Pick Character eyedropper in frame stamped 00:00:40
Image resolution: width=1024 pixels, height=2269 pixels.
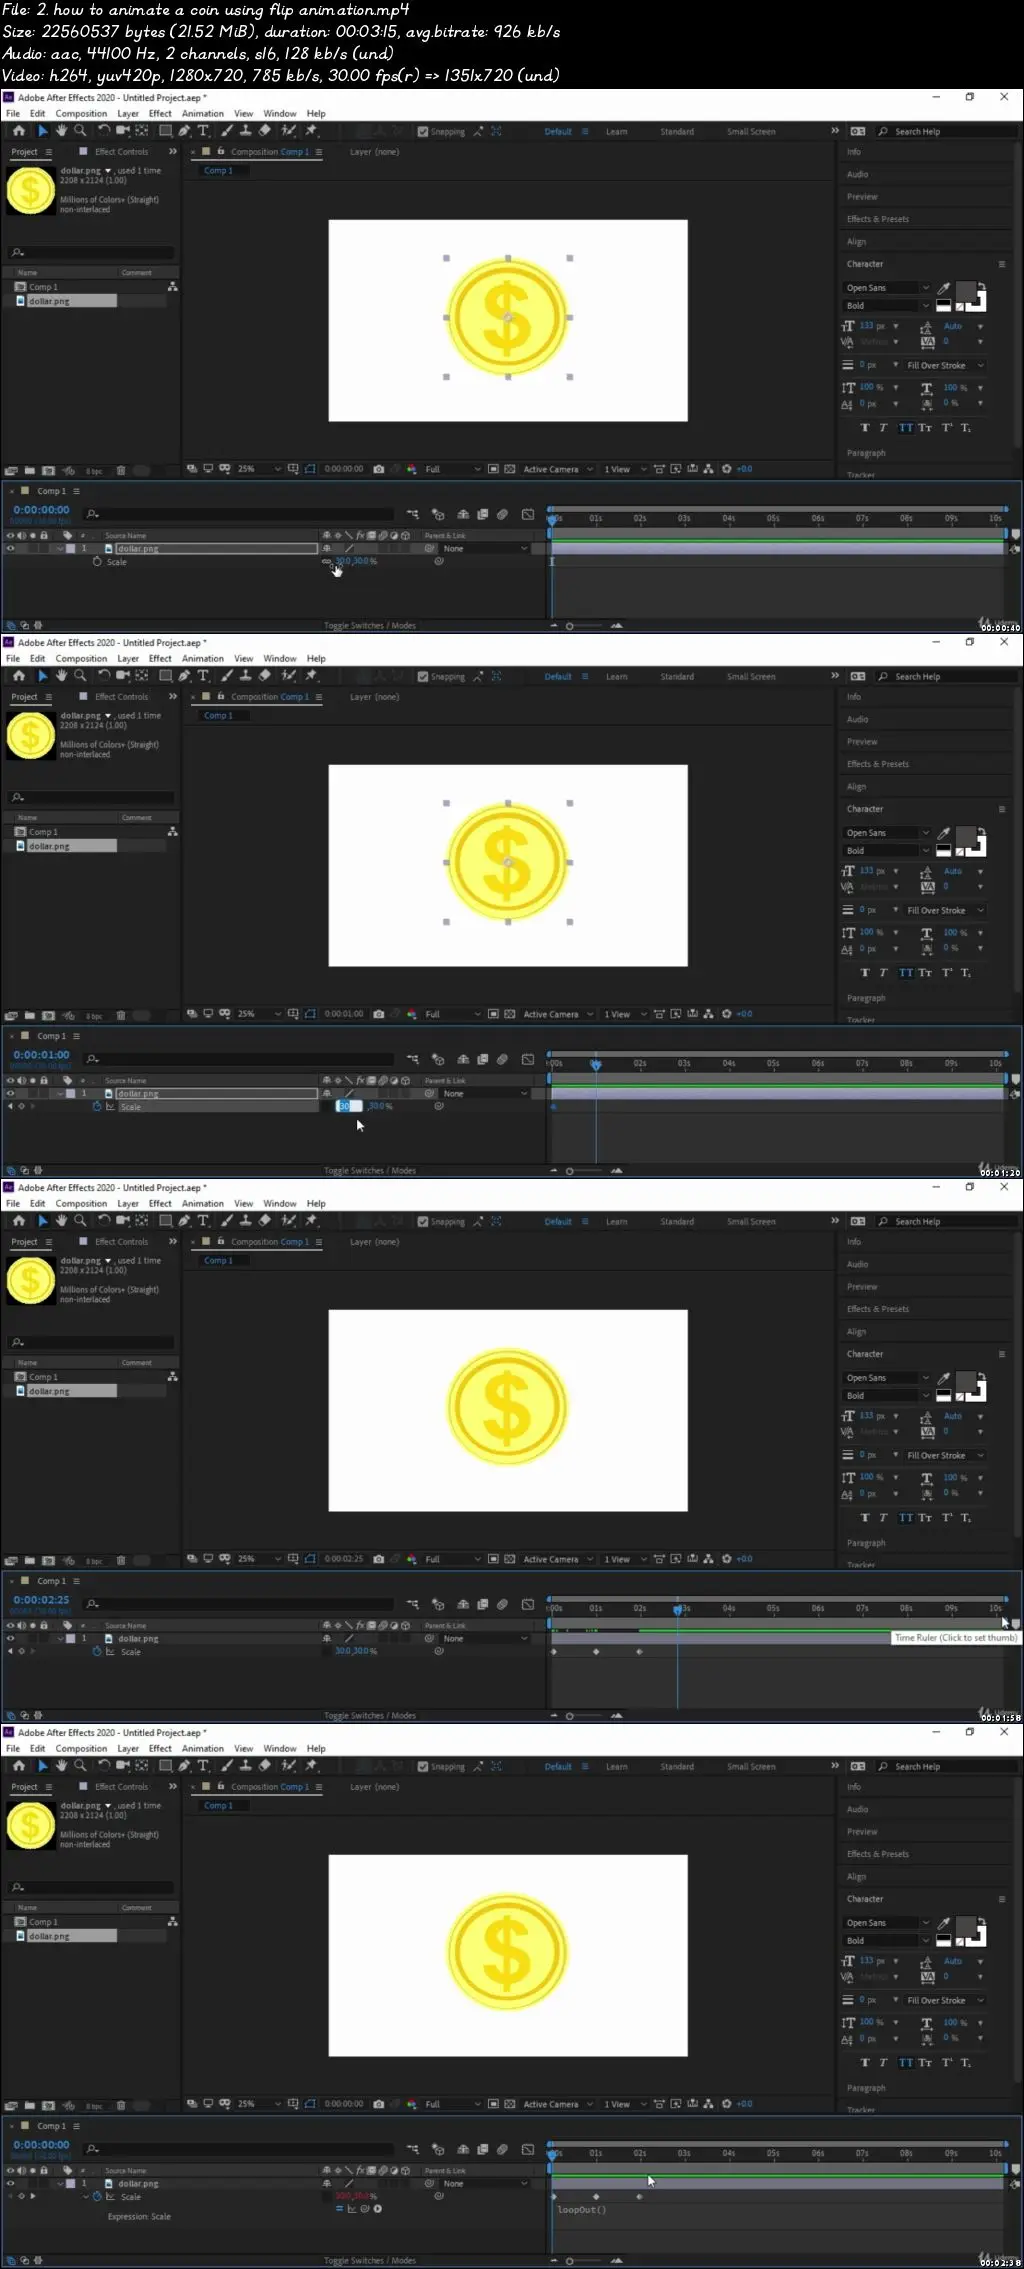pos(943,288)
